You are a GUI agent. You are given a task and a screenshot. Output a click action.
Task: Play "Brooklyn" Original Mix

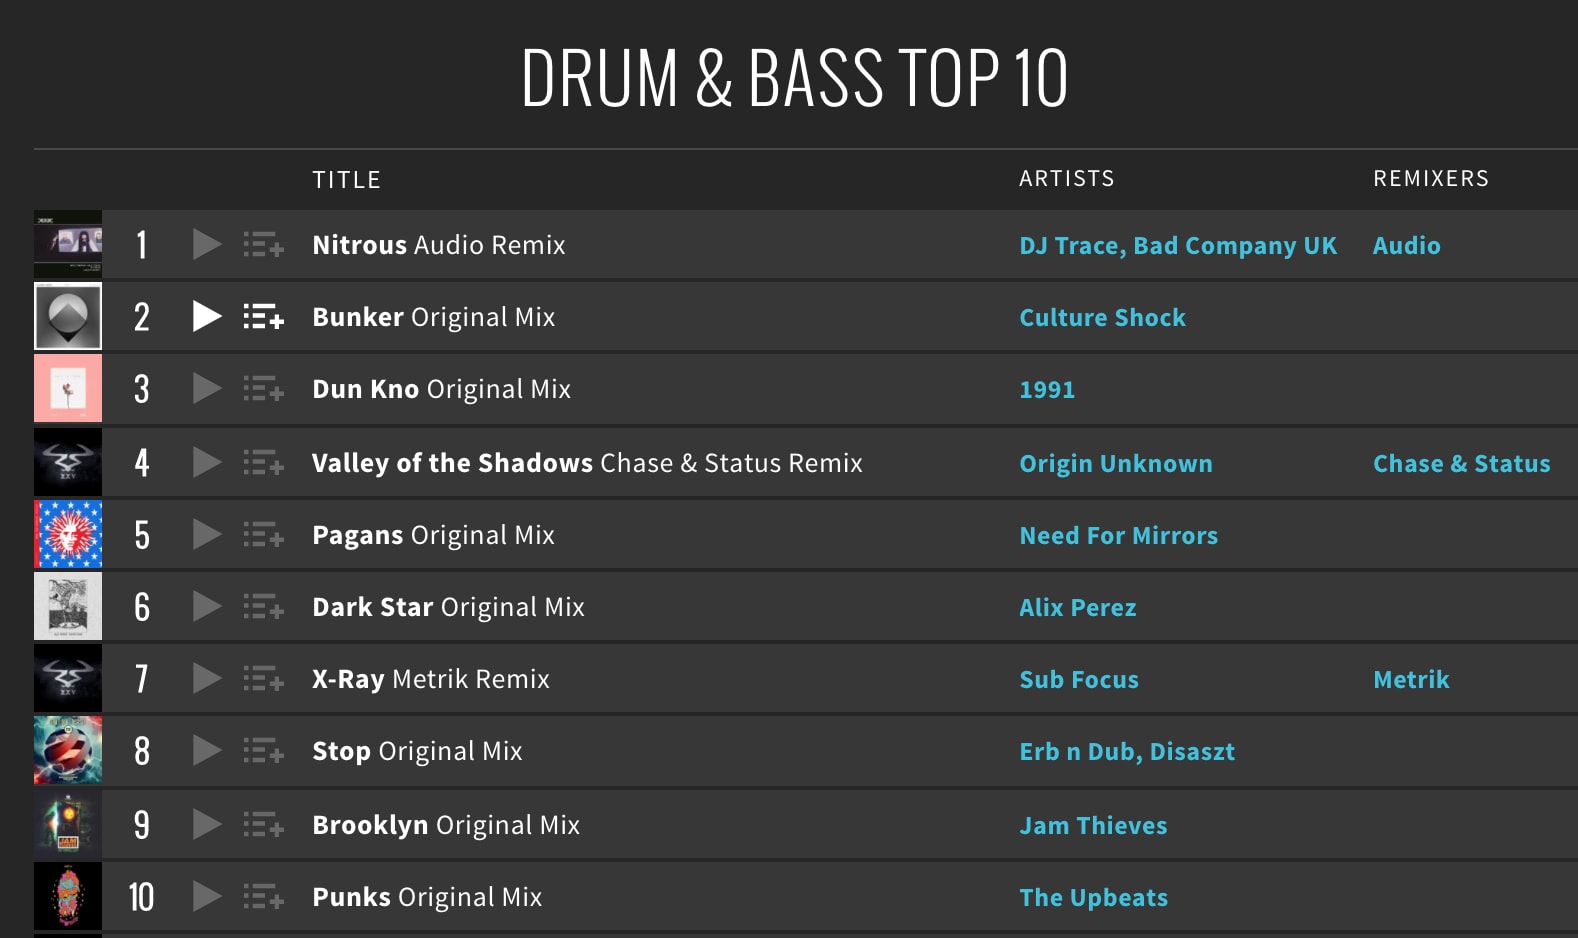click(206, 824)
